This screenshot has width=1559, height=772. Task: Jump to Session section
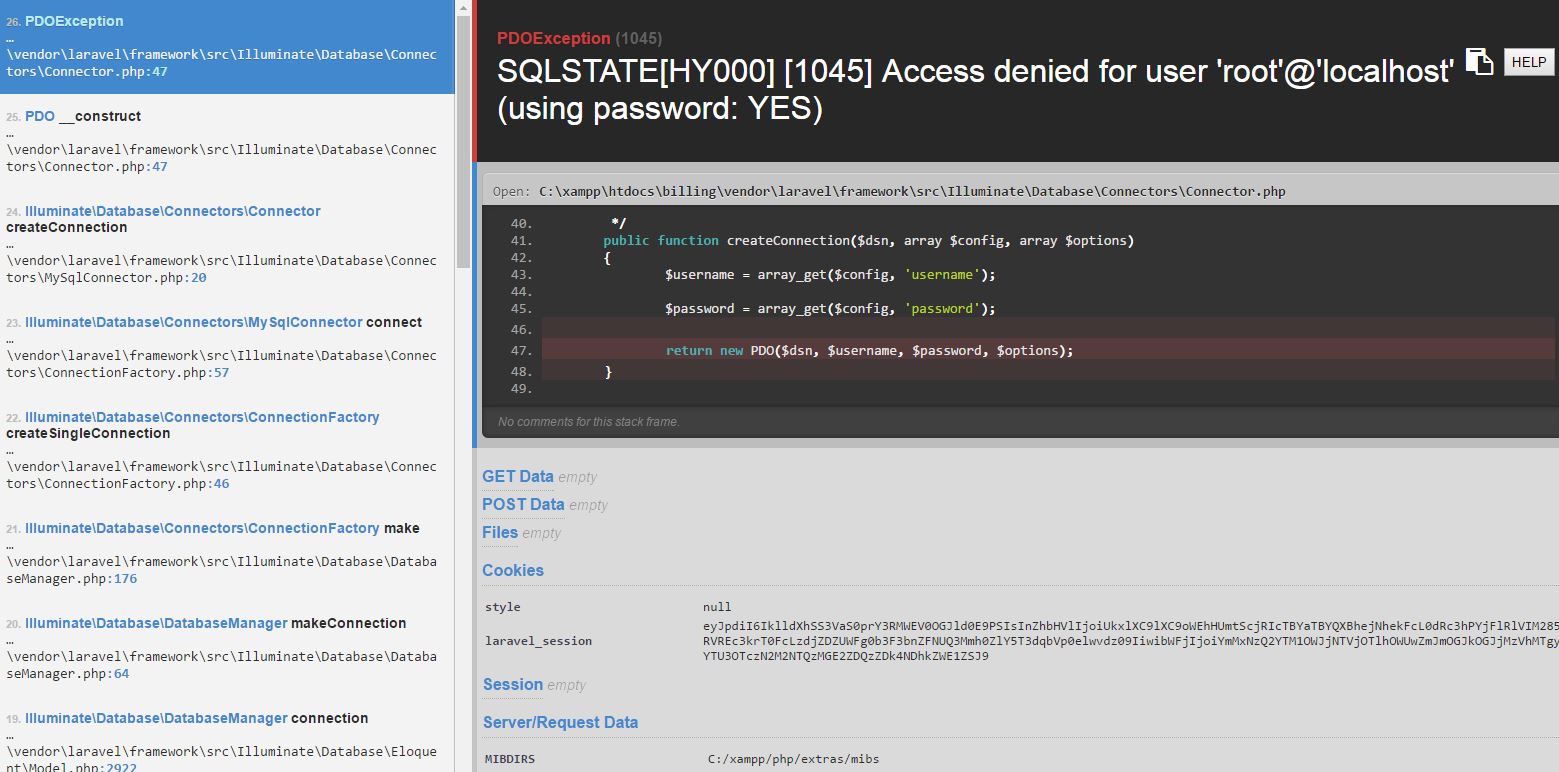pyautogui.click(x=513, y=685)
